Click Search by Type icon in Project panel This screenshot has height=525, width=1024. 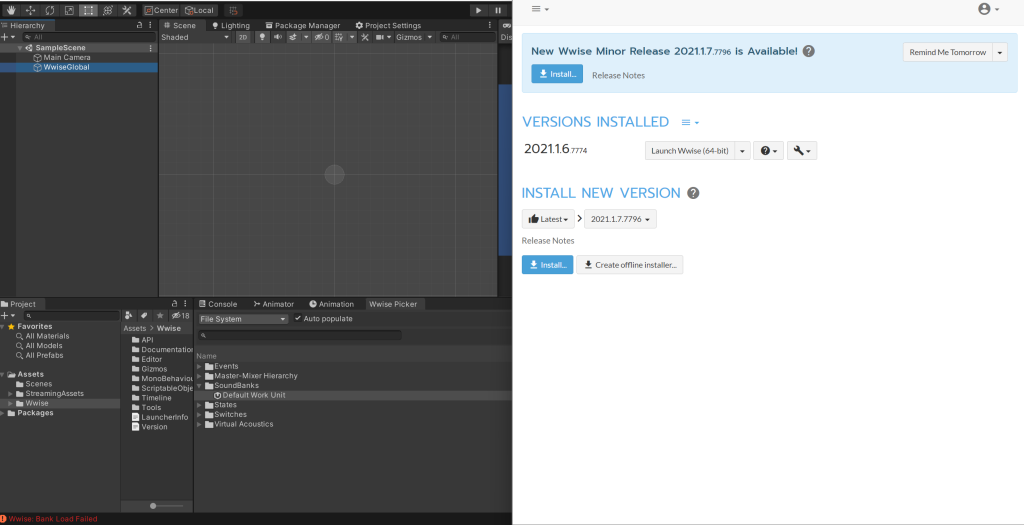129,315
